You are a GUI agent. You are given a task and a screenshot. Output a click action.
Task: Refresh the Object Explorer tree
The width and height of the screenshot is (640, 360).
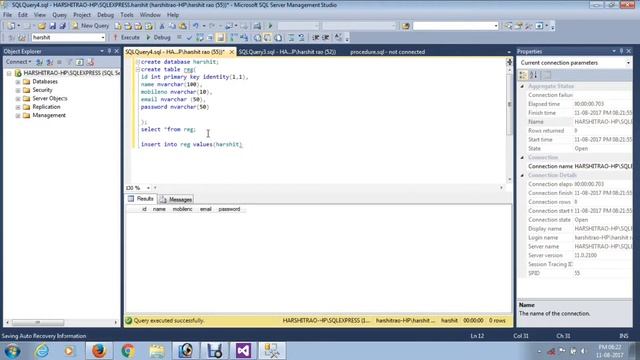[80, 62]
